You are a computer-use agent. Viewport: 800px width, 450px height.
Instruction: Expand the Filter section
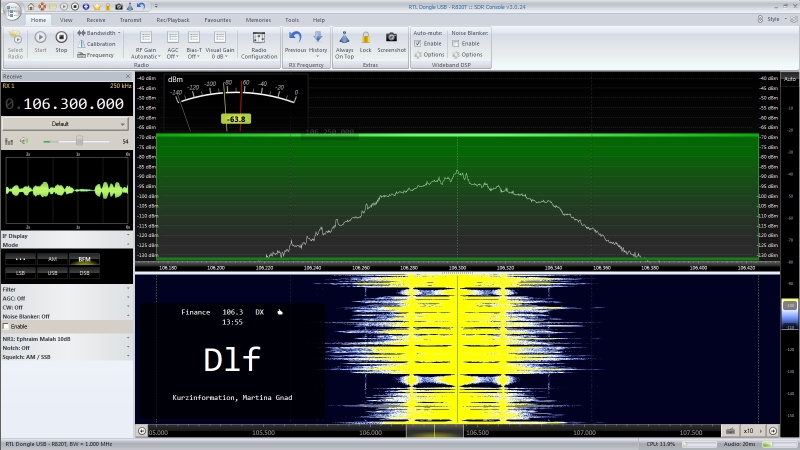pyautogui.click(x=67, y=289)
